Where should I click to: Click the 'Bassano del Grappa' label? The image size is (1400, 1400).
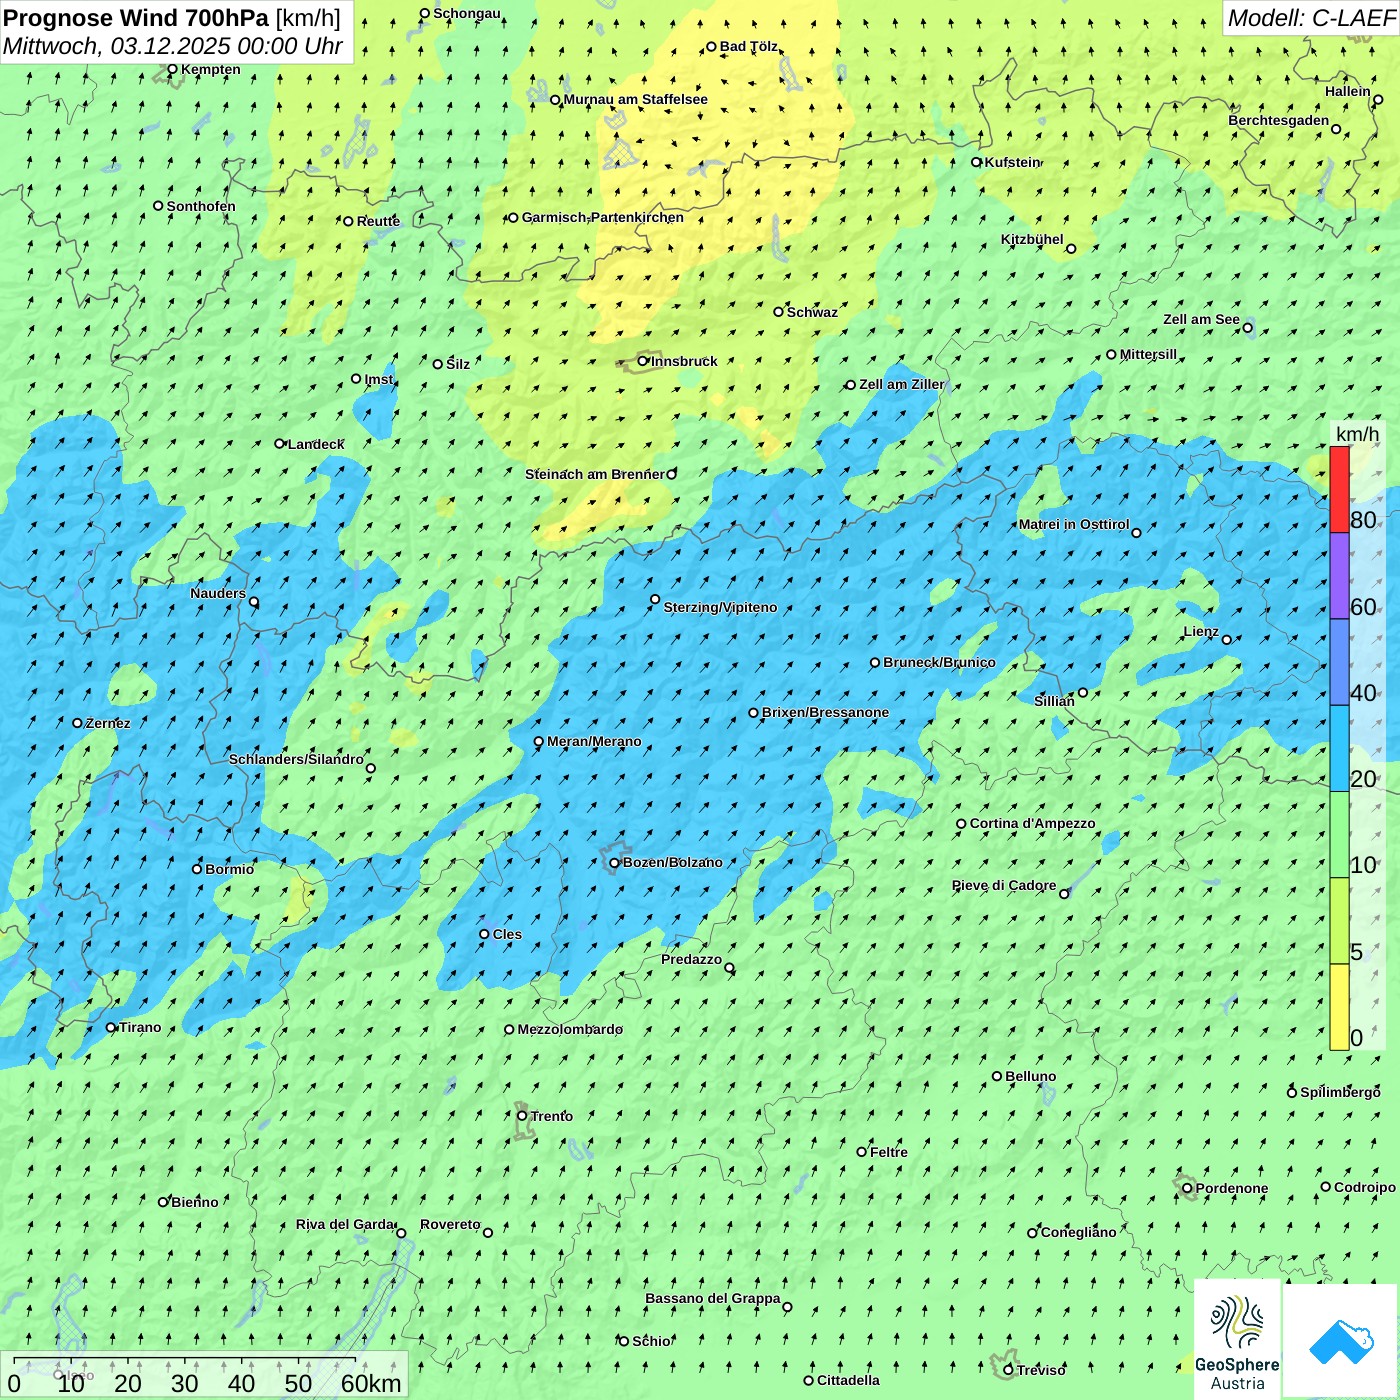[713, 1299]
